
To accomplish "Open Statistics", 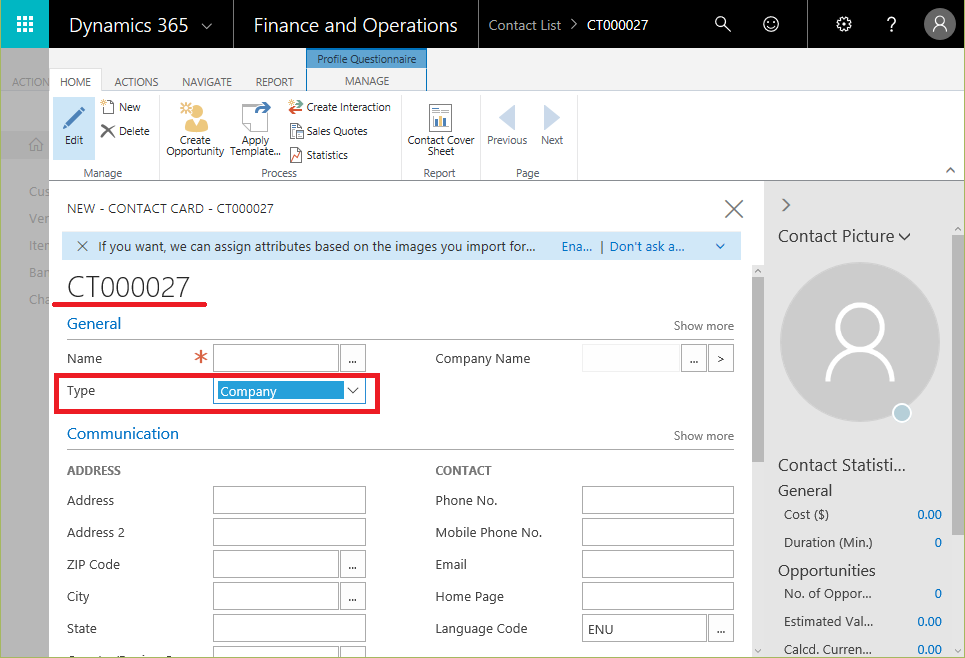I will click(319, 155).
